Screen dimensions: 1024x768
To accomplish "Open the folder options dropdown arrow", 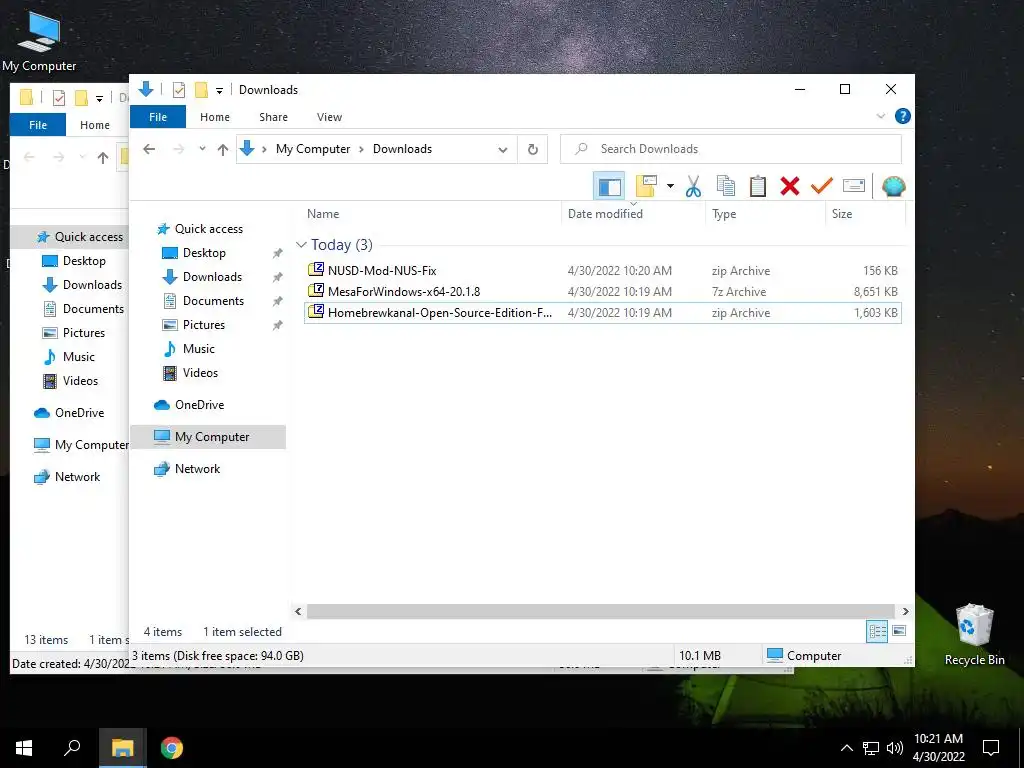I will (x=670, y=186).
